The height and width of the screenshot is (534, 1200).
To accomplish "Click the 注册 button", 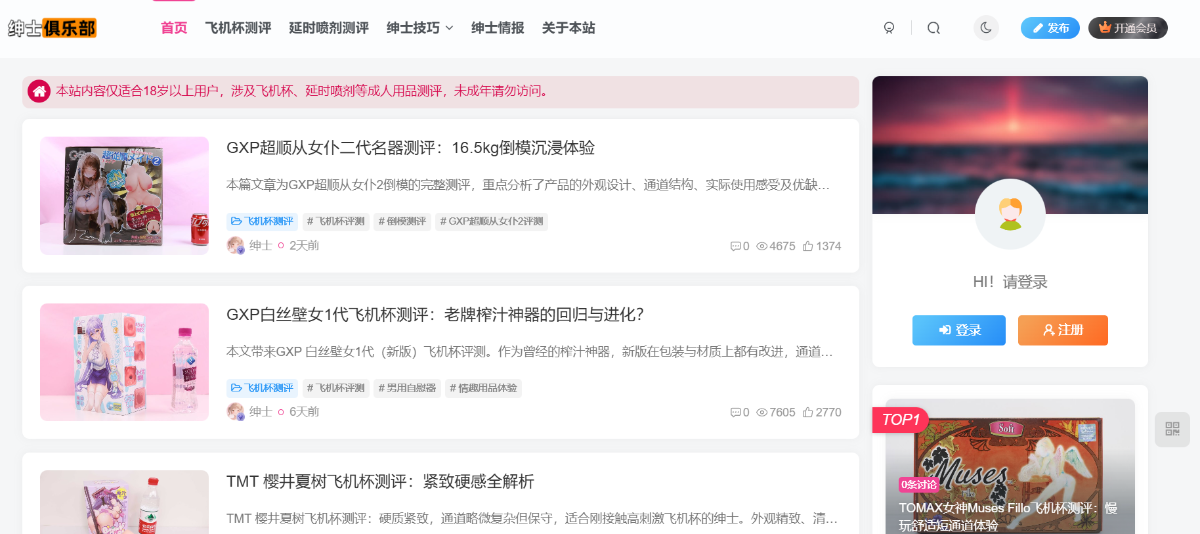I will 1063,330.
